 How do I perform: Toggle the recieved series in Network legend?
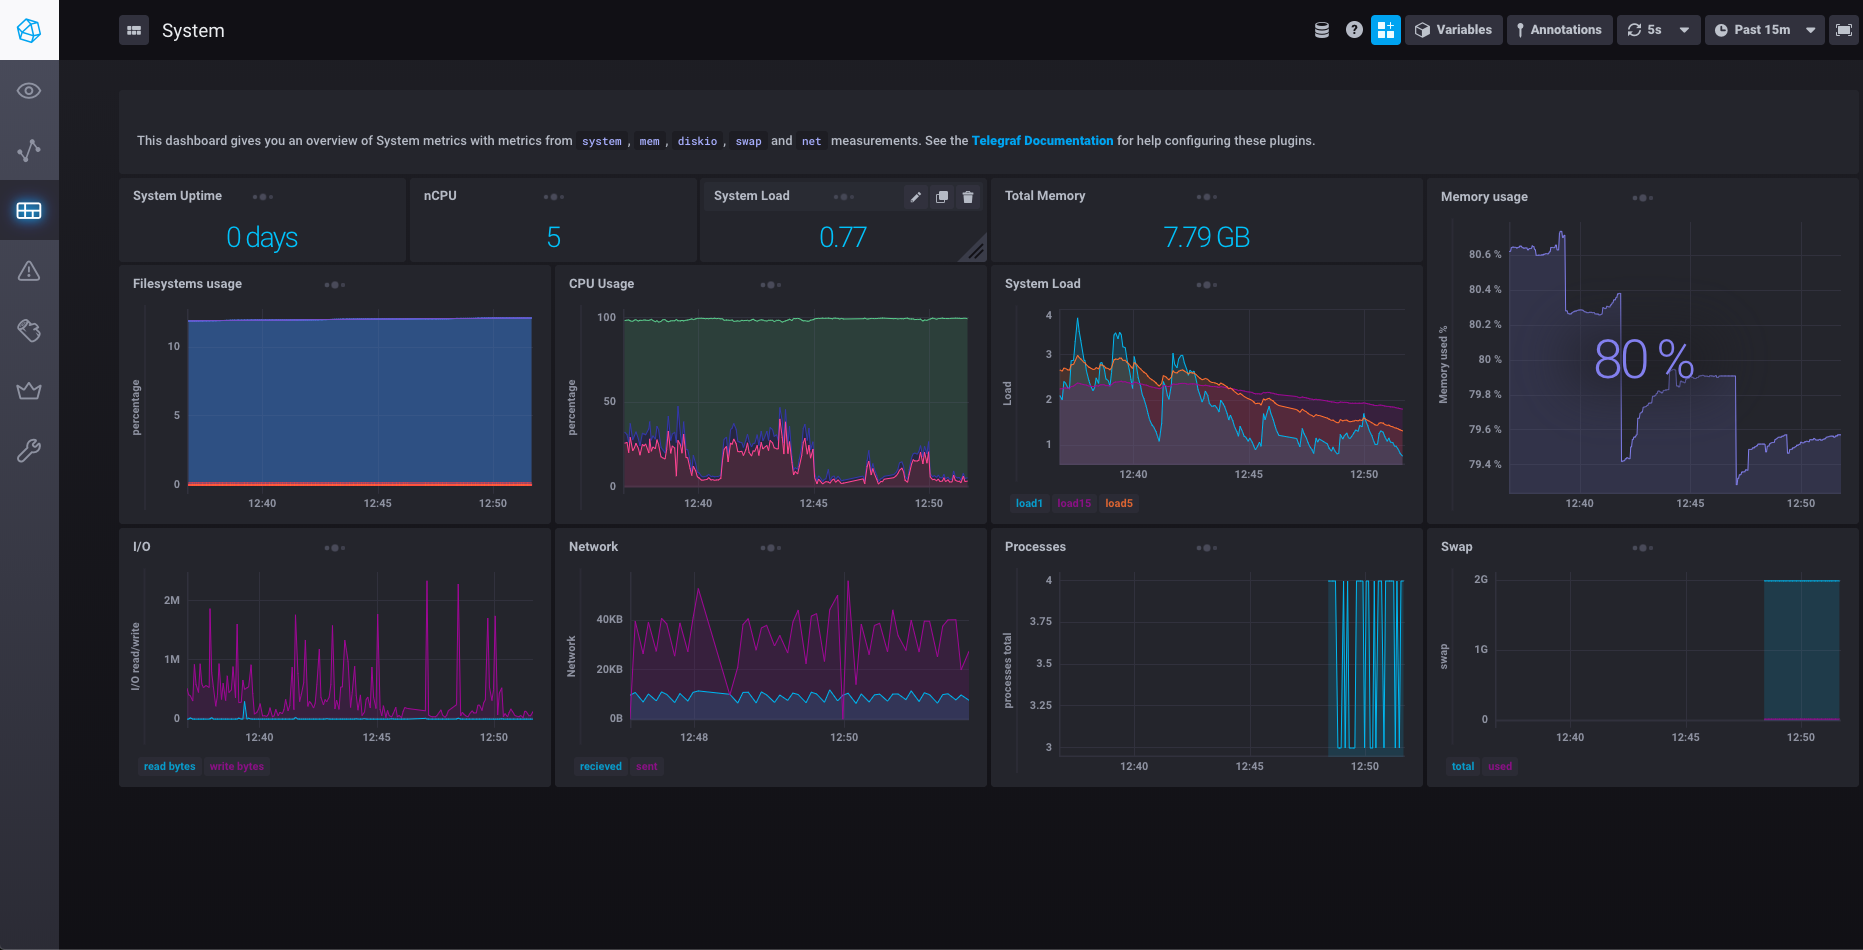point(601,766)
